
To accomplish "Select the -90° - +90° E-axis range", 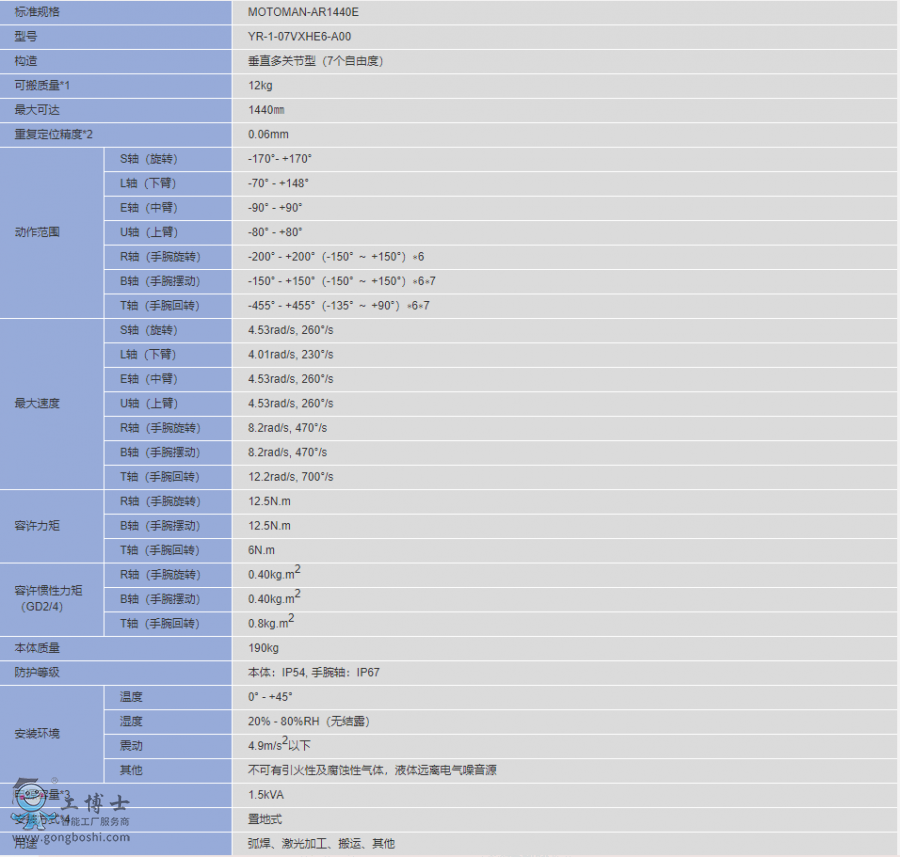I will tap(275, 208).
